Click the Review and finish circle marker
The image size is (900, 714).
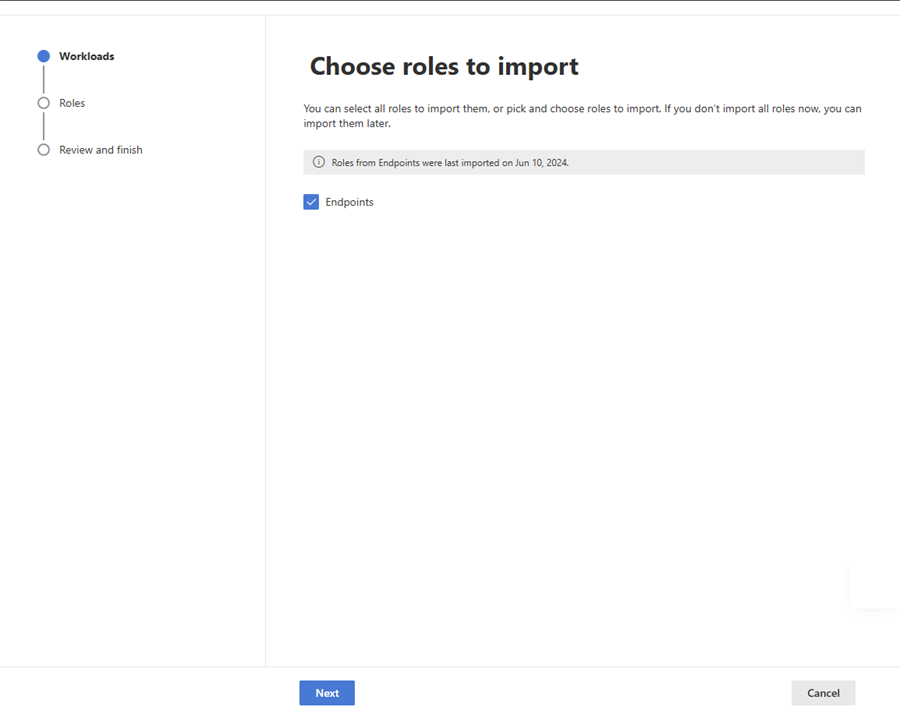[44, 150]
